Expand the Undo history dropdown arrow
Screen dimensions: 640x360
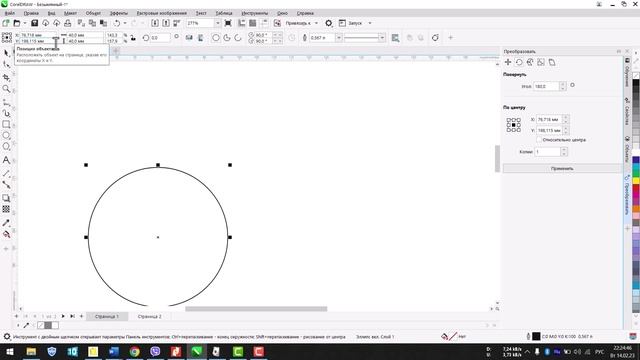pyautogui.click(x=125, y=23)
